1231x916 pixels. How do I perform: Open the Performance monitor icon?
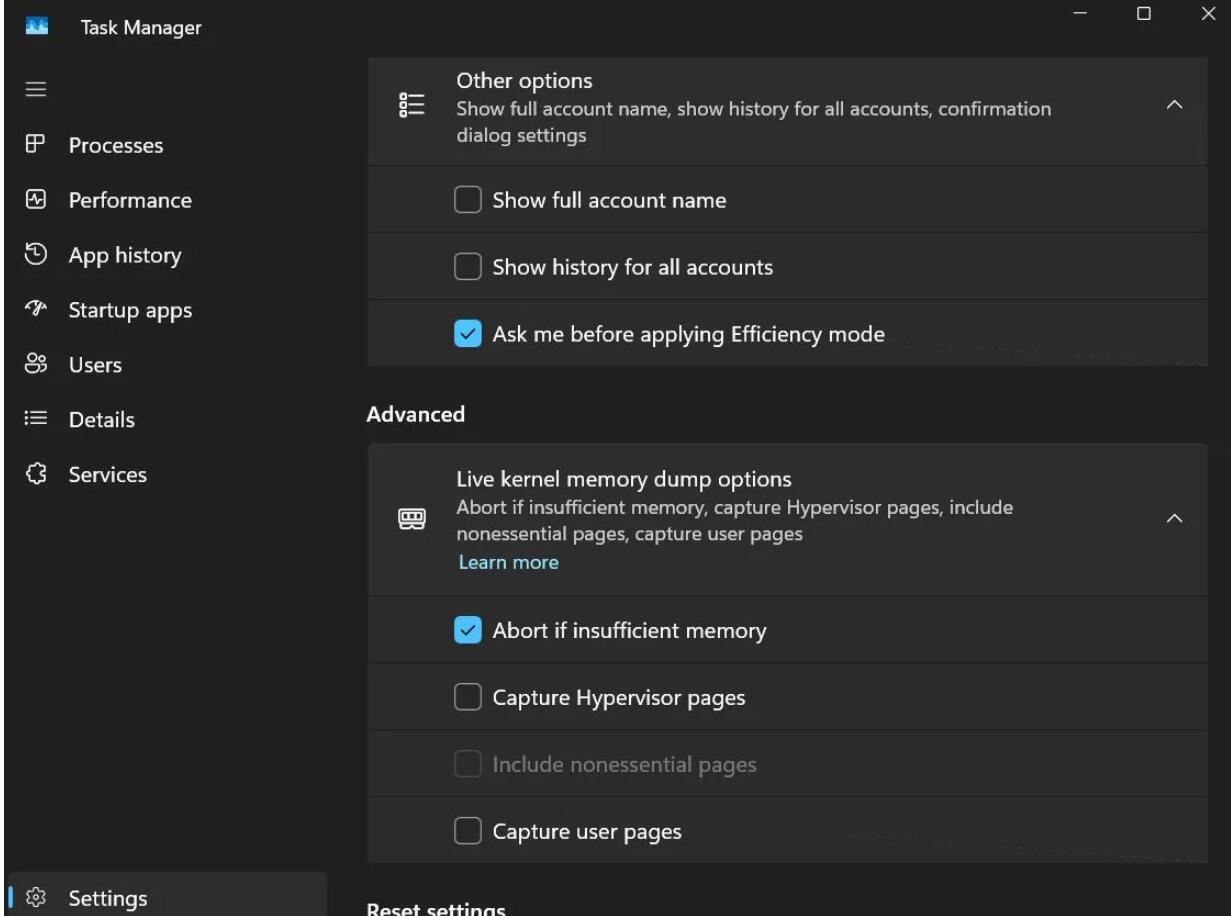pyautogui.click(x=33, y=200)
